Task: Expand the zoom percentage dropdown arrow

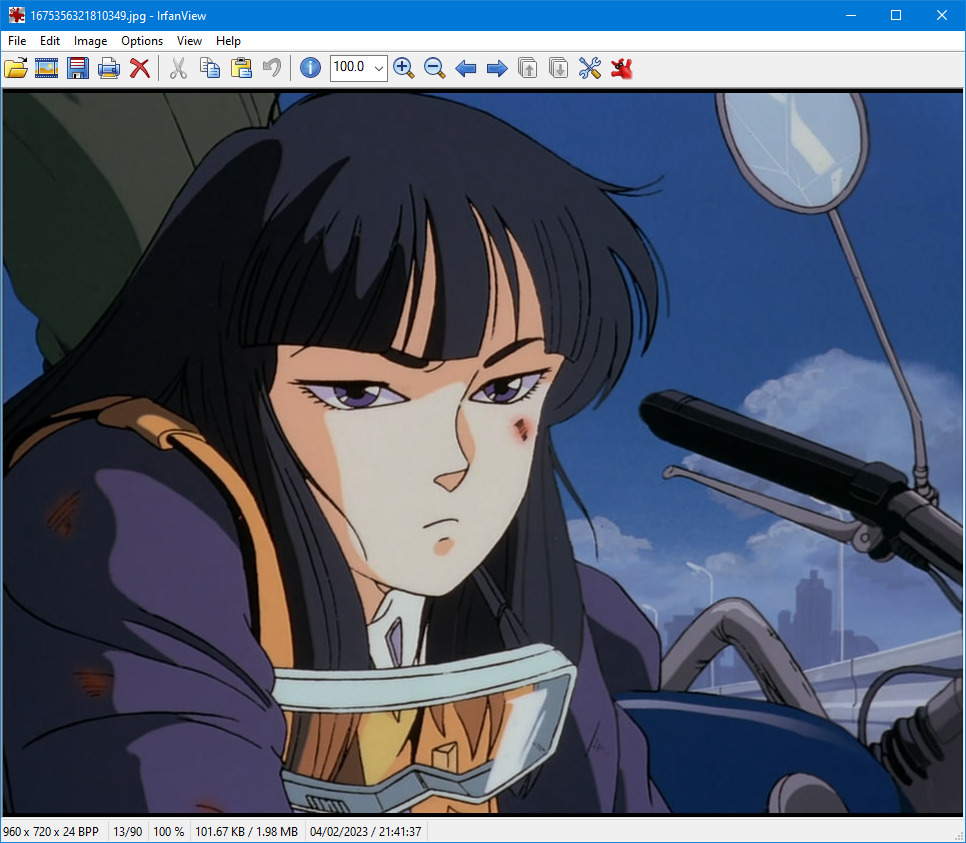Action: (x=379, y=68)
